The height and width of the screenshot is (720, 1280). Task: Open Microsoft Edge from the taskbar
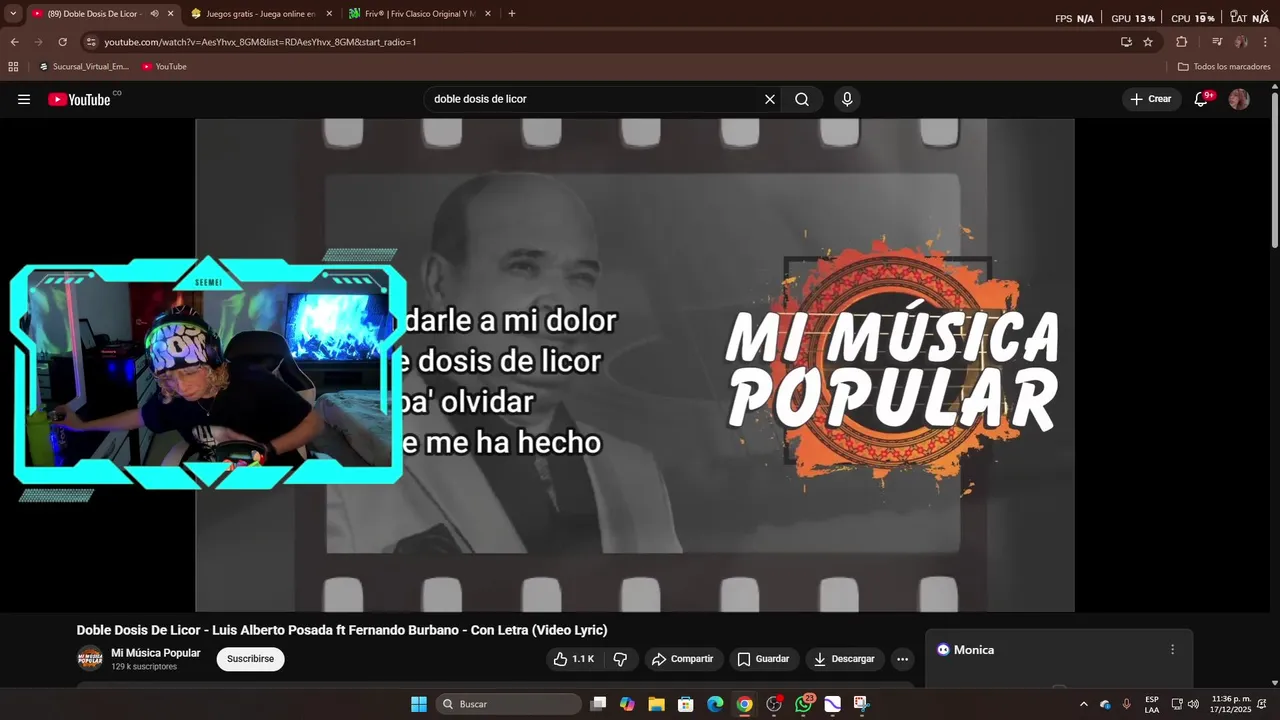(715, 704)
